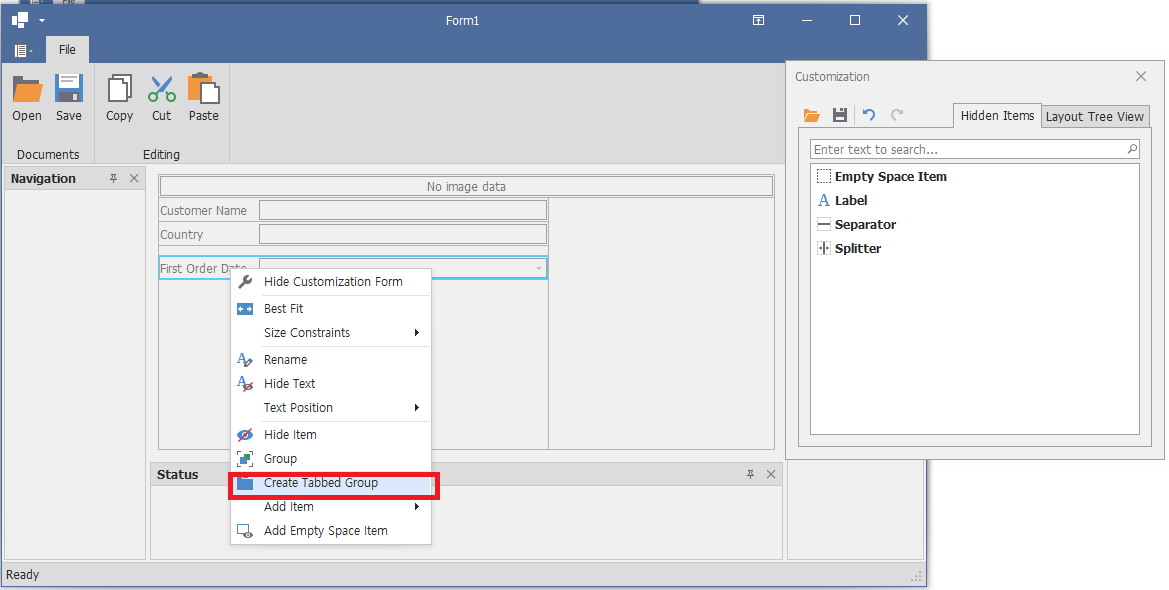This screenshot has width=1169, height=590.
Task: Click the Paste clipboard icon
Action: tap(204, 88)
